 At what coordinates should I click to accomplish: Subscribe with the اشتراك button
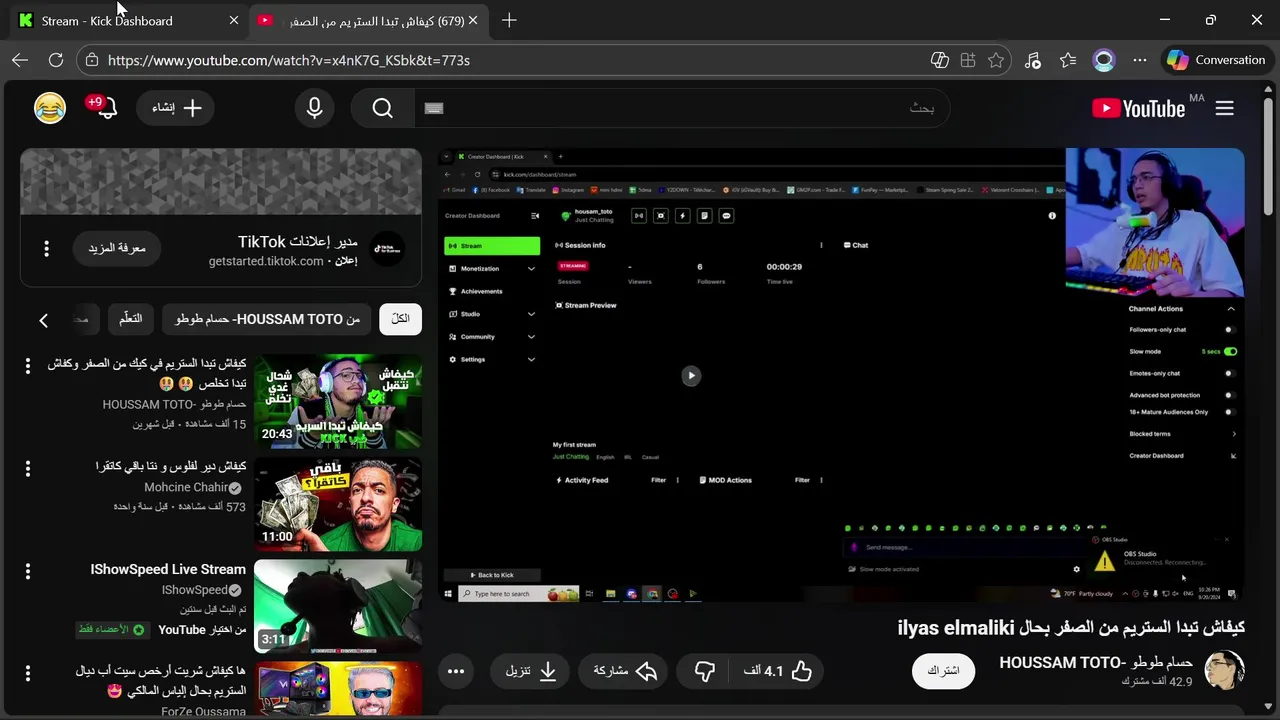pos(943,670)
